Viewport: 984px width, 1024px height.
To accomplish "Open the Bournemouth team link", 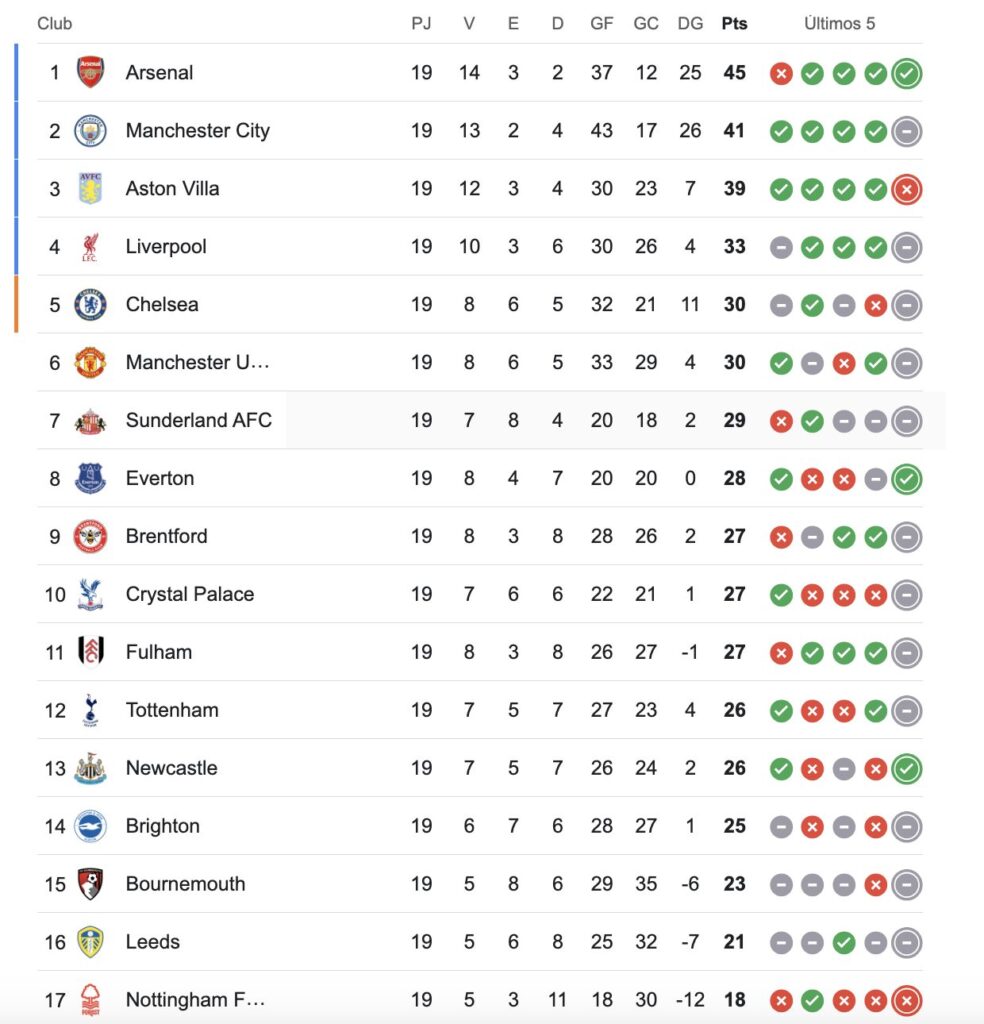I will (x=185, y=885).
